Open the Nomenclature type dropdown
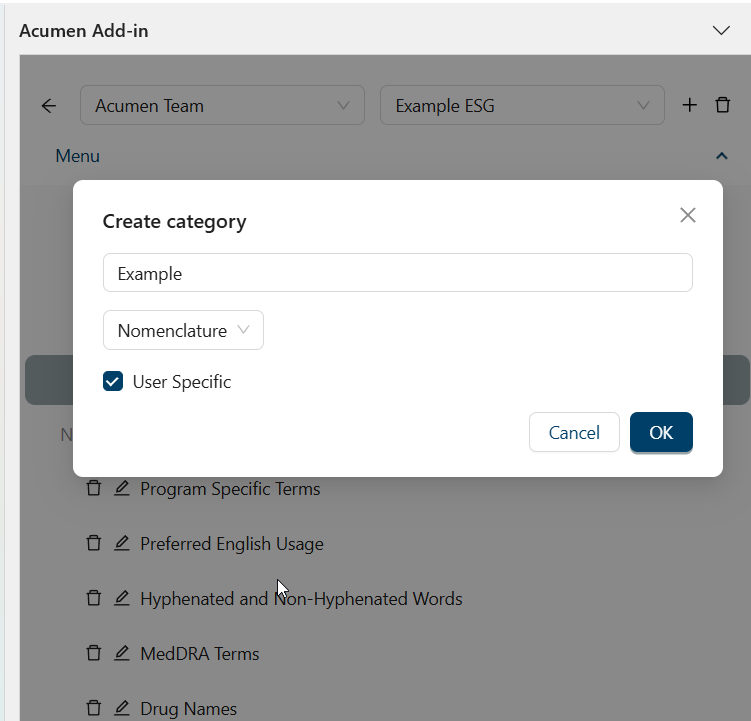751x721 pixels. [x=183, y=330]
